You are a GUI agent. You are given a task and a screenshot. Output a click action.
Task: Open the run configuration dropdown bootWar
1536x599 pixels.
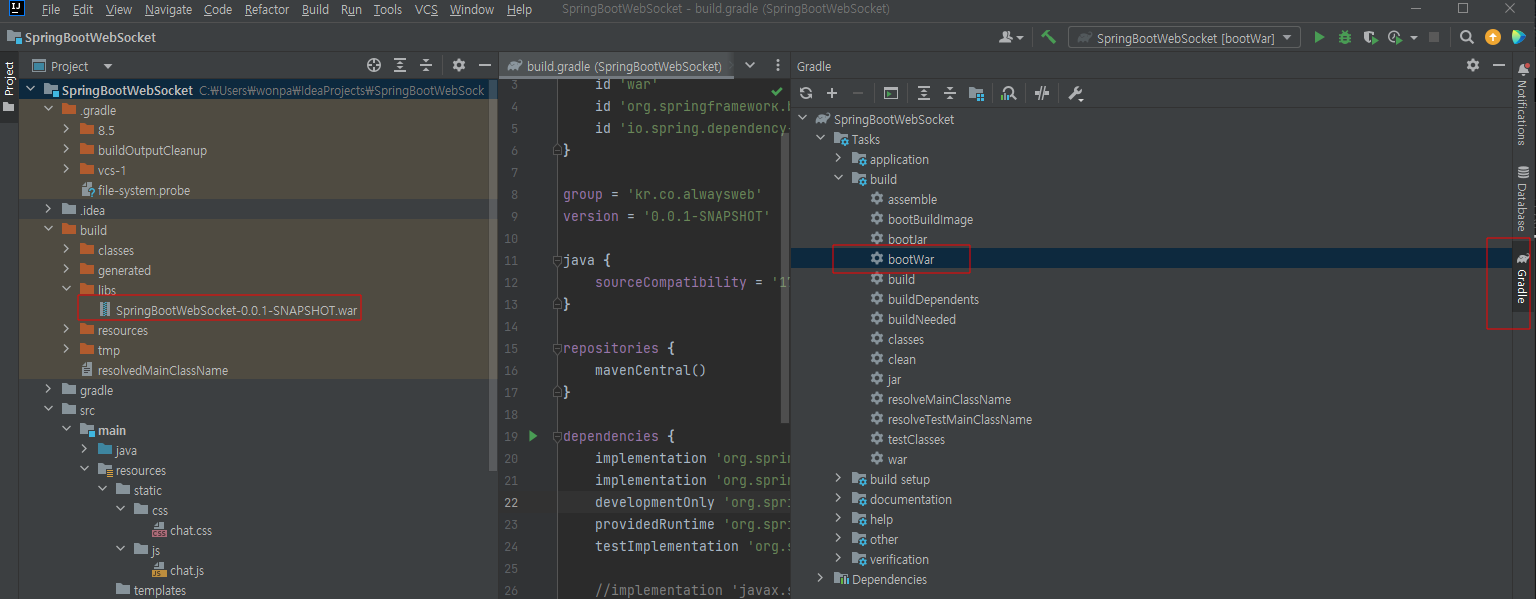tap(1185, 38)
